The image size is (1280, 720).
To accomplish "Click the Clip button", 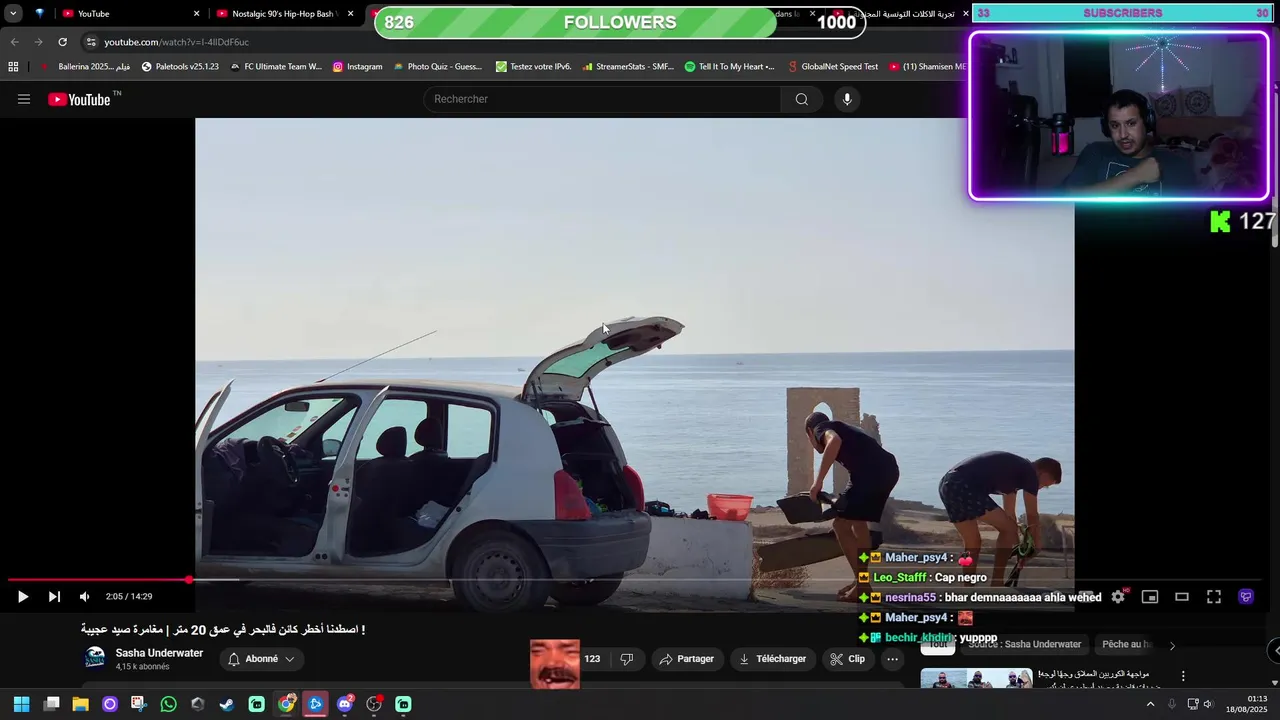I will click(x=848, y=659).
